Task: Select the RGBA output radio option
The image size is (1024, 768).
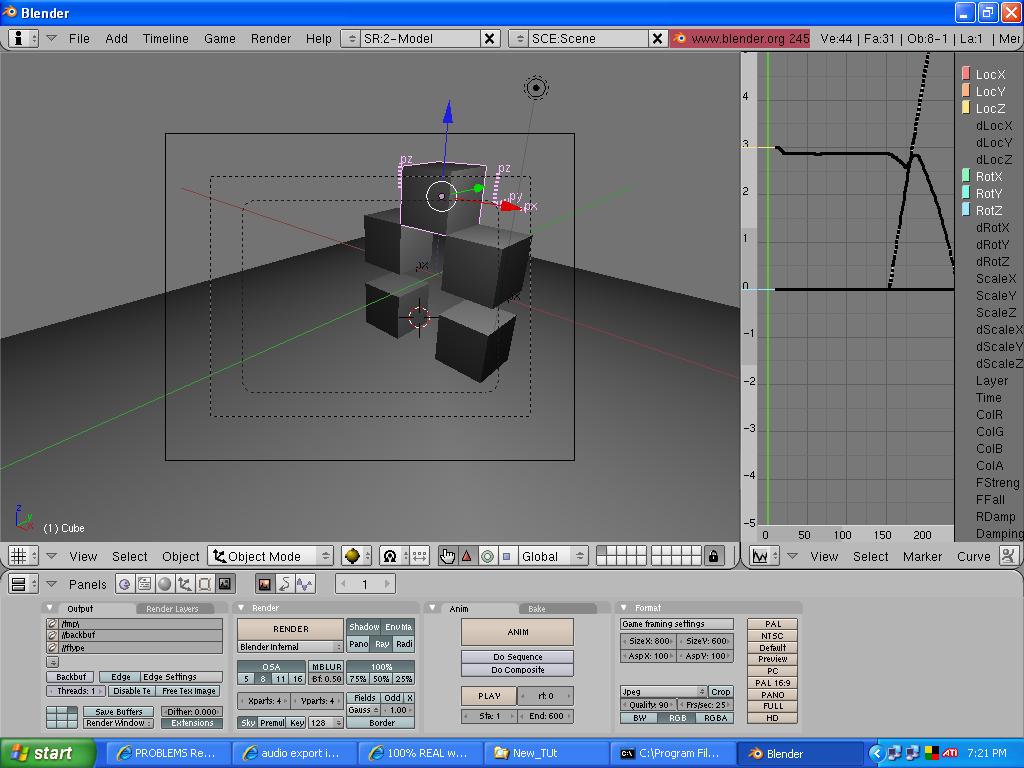Action: point(715,718)
